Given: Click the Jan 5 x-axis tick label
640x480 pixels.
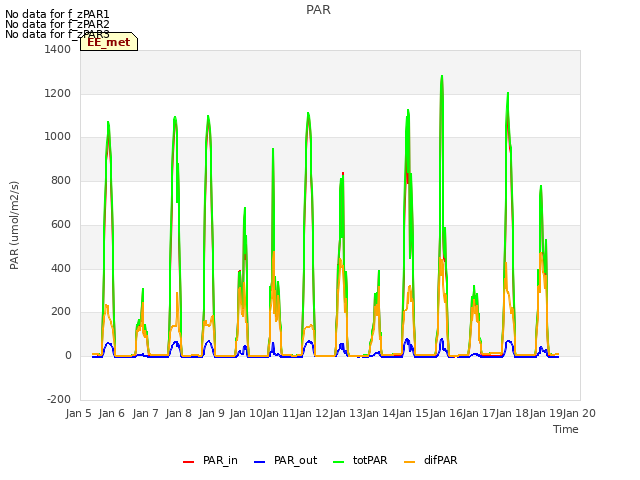Looking at the screenshot, I should (x=78, y=413).
